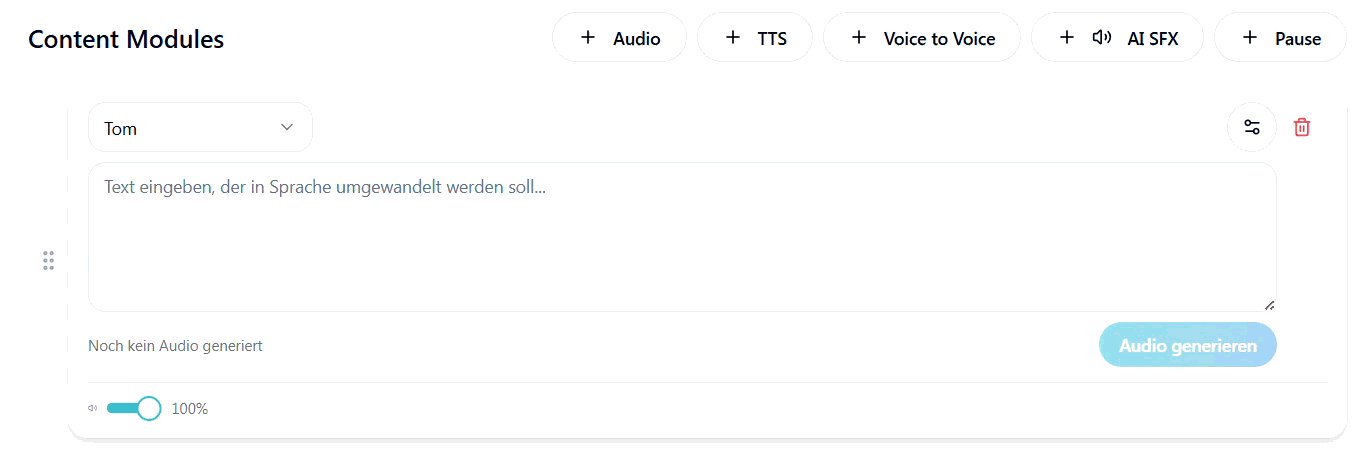
Task: Click the 'Noch kein Audio generiert' status text
Action: (x=175, y=346)
